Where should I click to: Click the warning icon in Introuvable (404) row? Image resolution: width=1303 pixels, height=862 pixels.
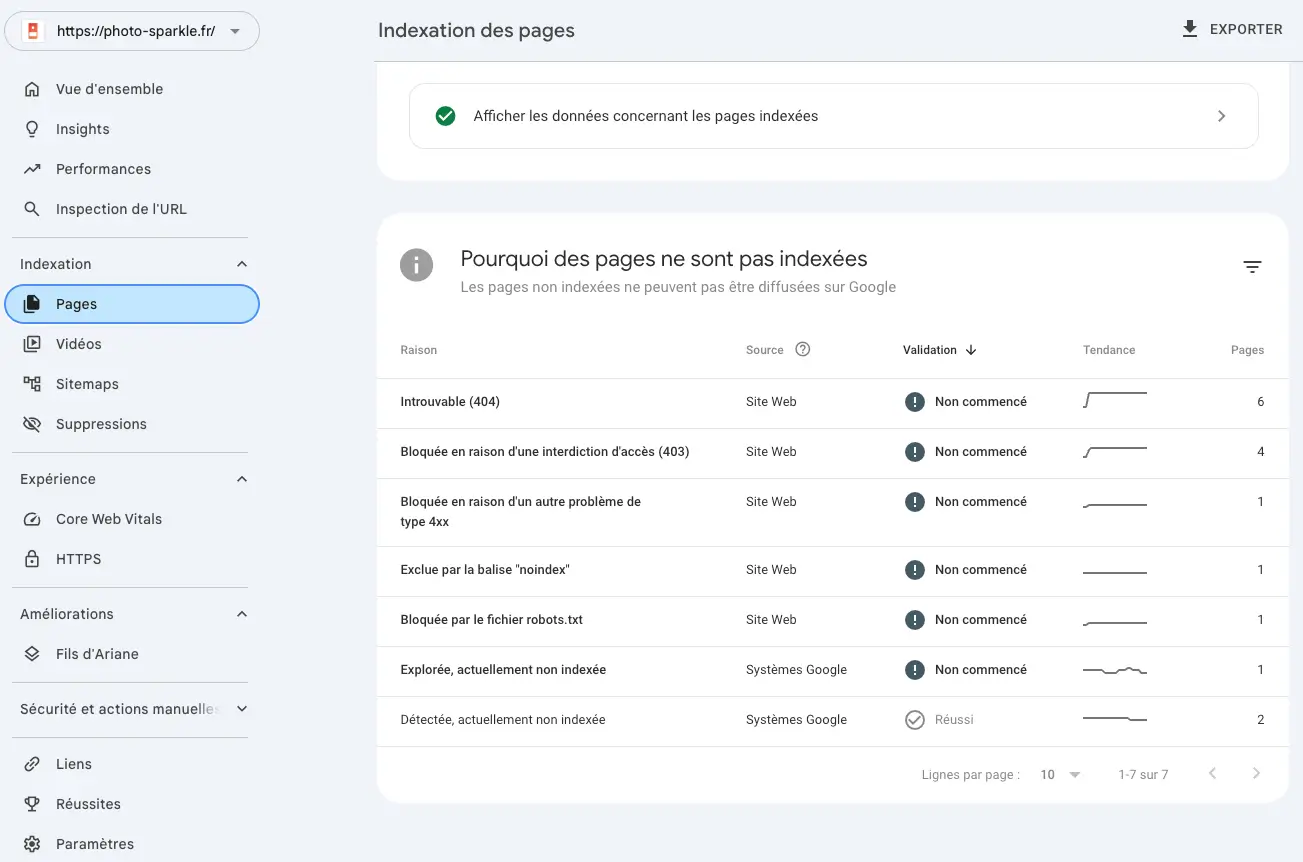tap(914, 402)
